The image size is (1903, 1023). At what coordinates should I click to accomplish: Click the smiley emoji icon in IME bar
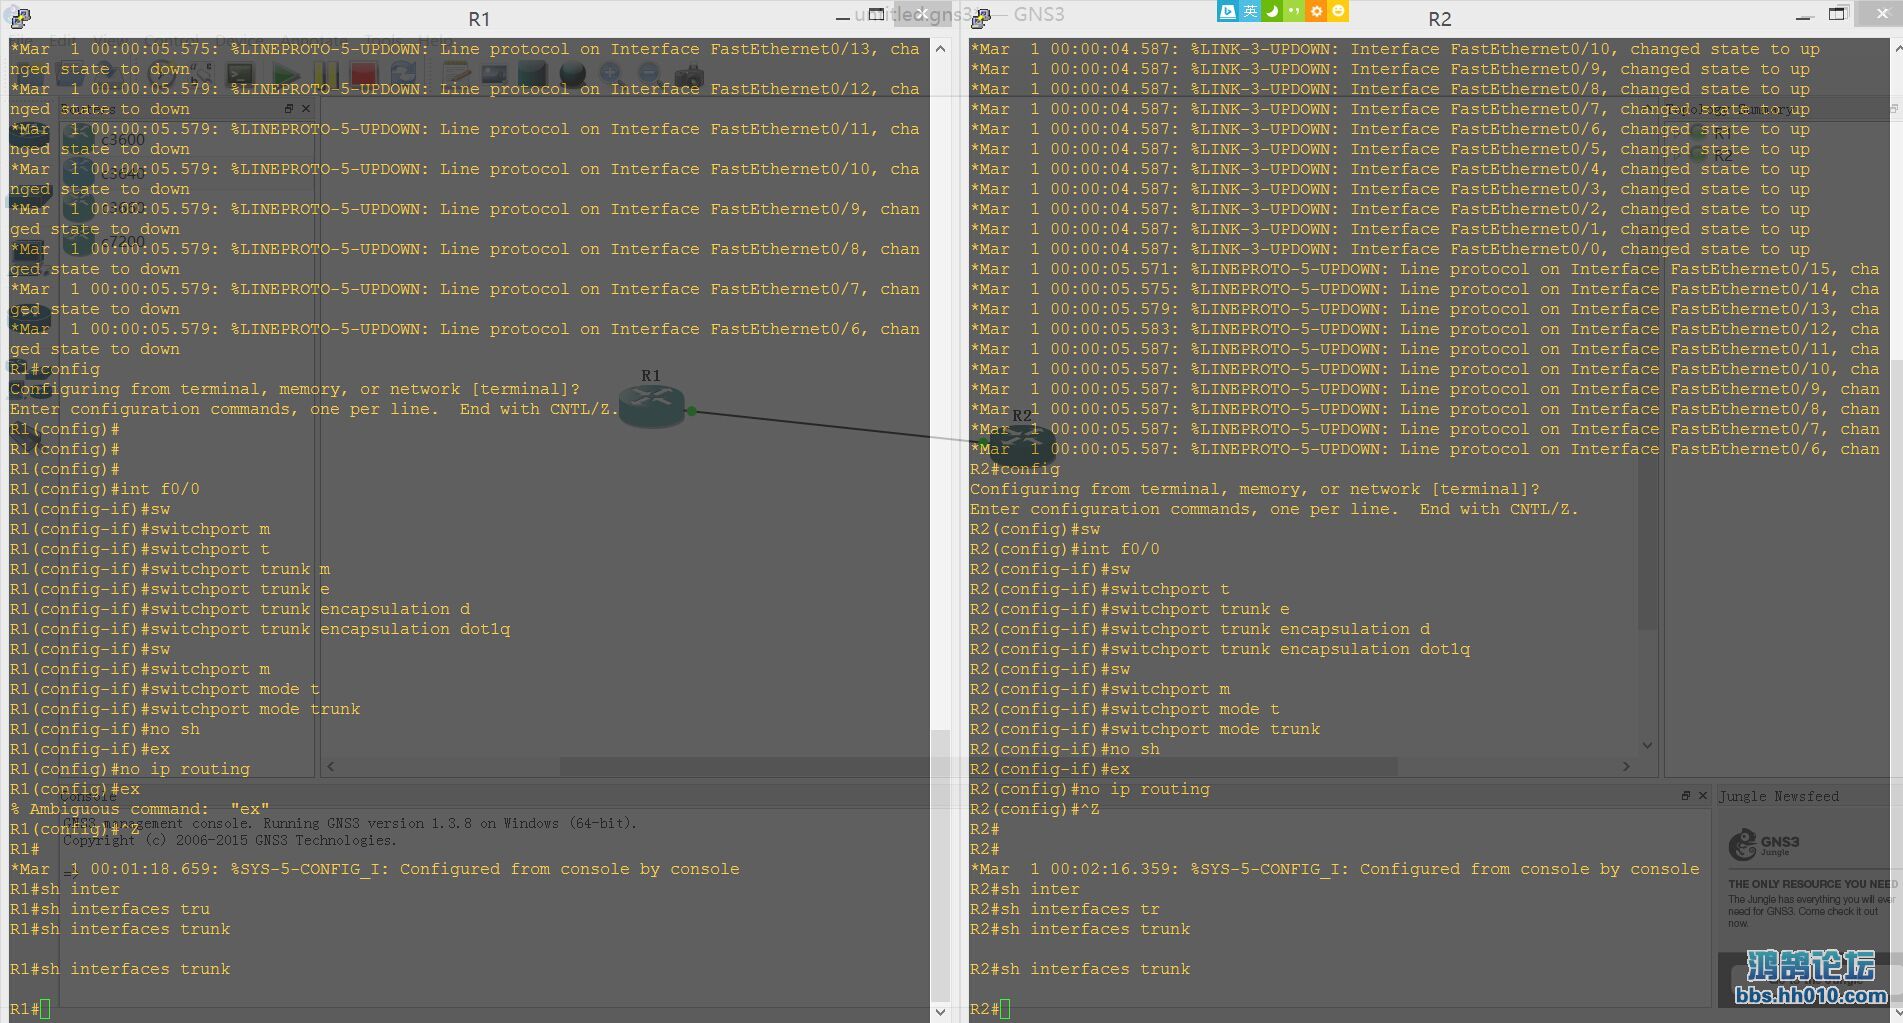tap(1338, 11)
